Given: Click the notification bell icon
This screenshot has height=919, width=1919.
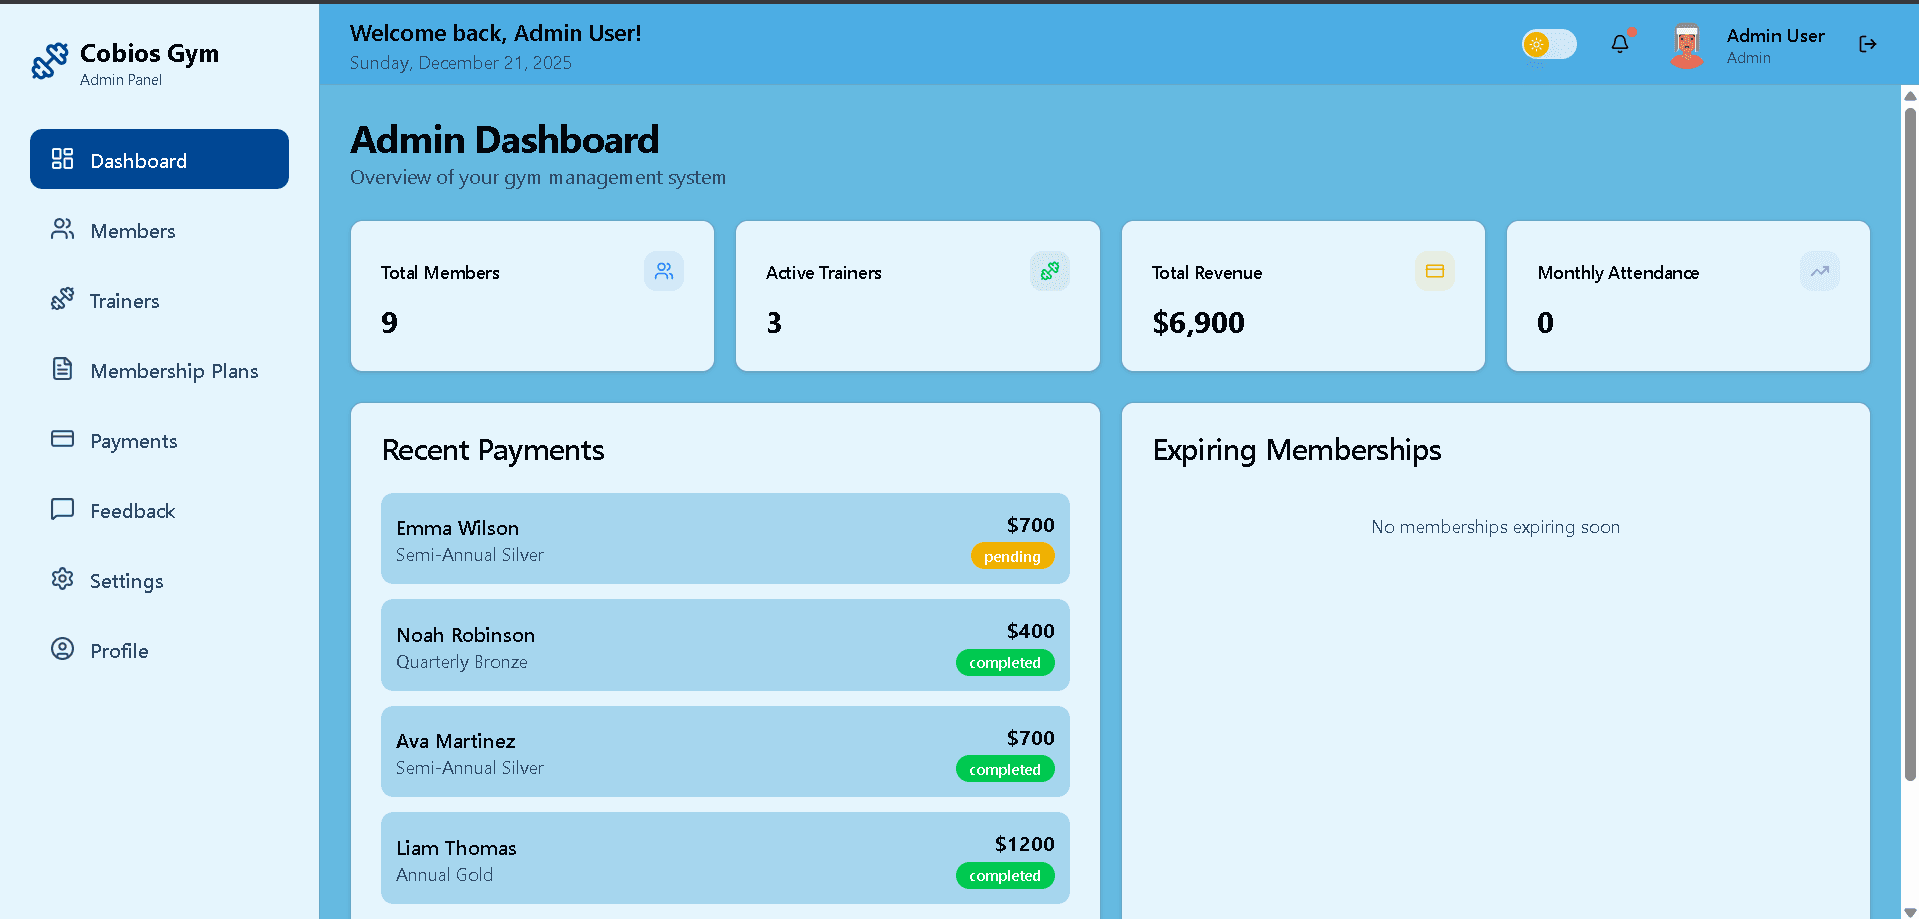Looking at the screenshot, I should coord(1619,44).
